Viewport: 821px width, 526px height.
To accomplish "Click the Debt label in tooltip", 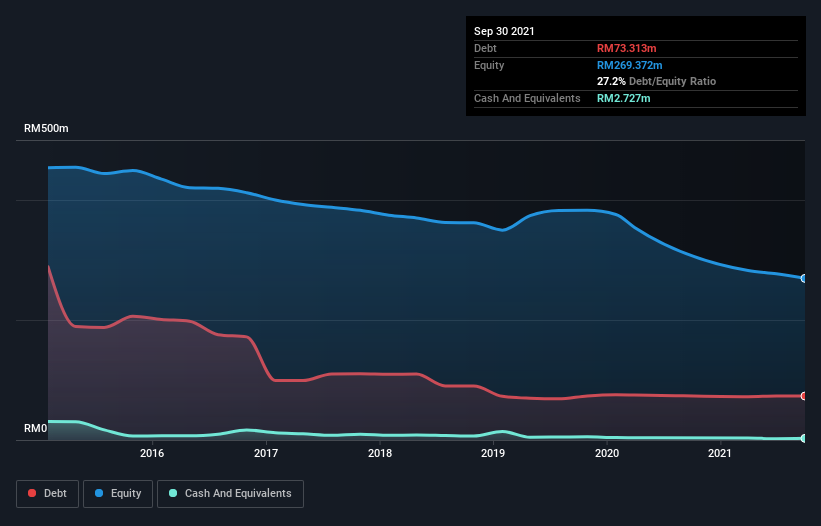I will click(485, 48).
